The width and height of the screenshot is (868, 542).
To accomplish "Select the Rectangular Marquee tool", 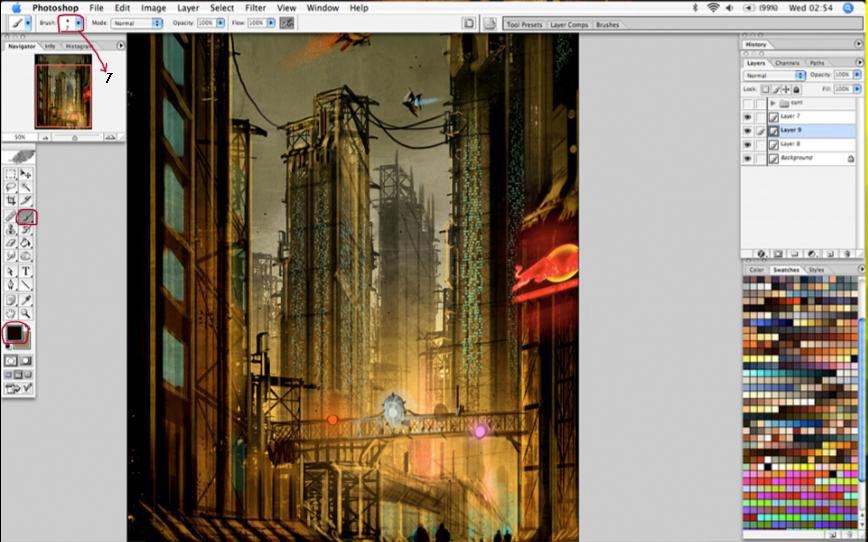I will coord(11,174).
